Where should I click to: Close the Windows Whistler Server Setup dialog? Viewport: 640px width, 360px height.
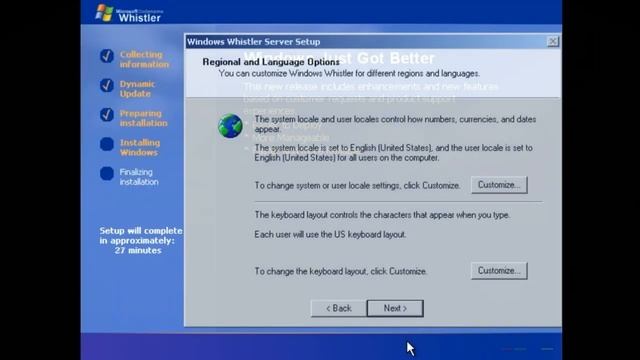pyautogui.click(x=553, y=41)
